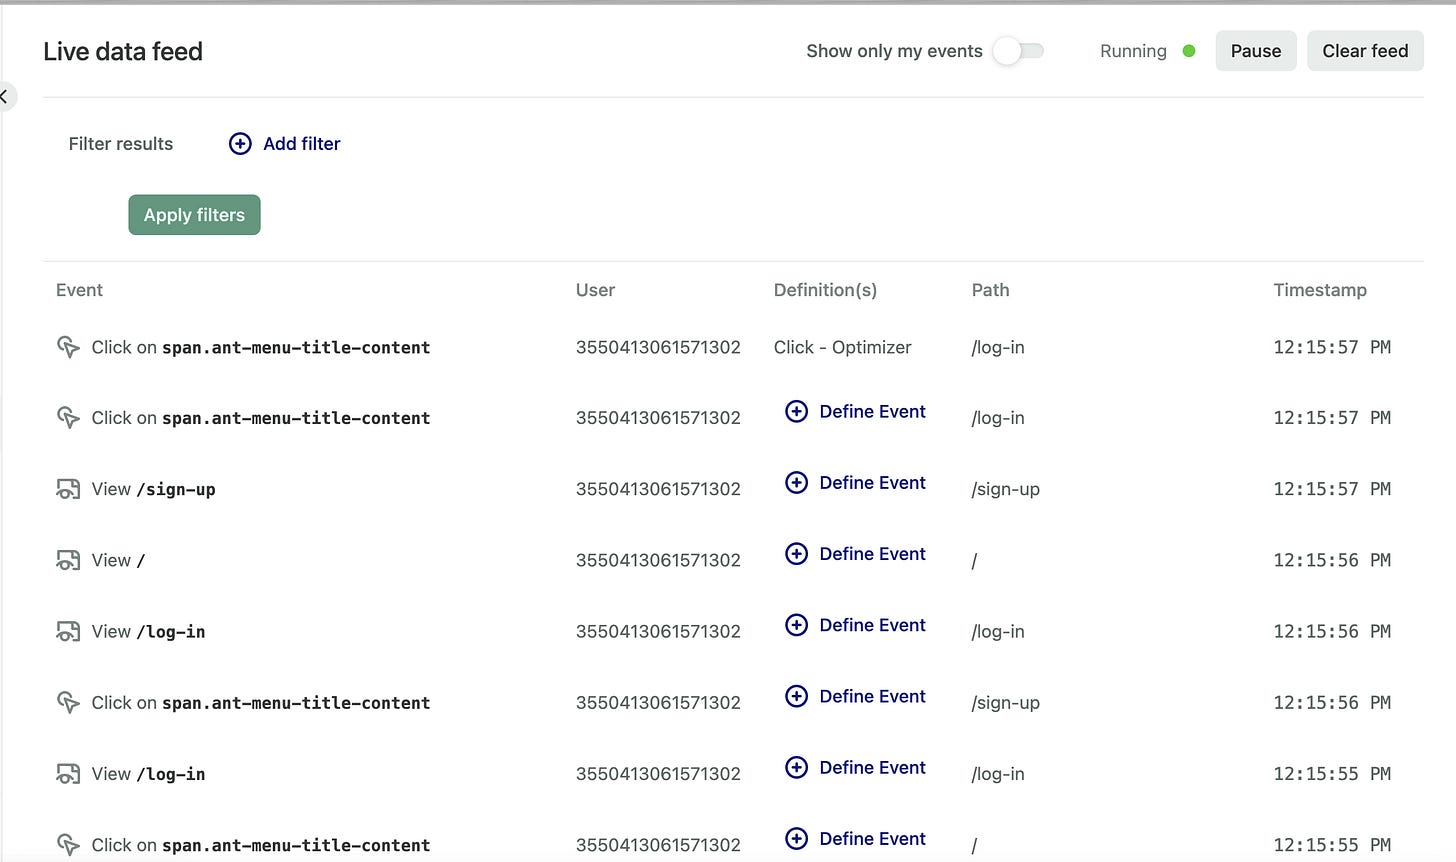
Task: Click the Define Event plus icon at 12:15:56 /sign-up path
Action: click(x=796, y=697)
